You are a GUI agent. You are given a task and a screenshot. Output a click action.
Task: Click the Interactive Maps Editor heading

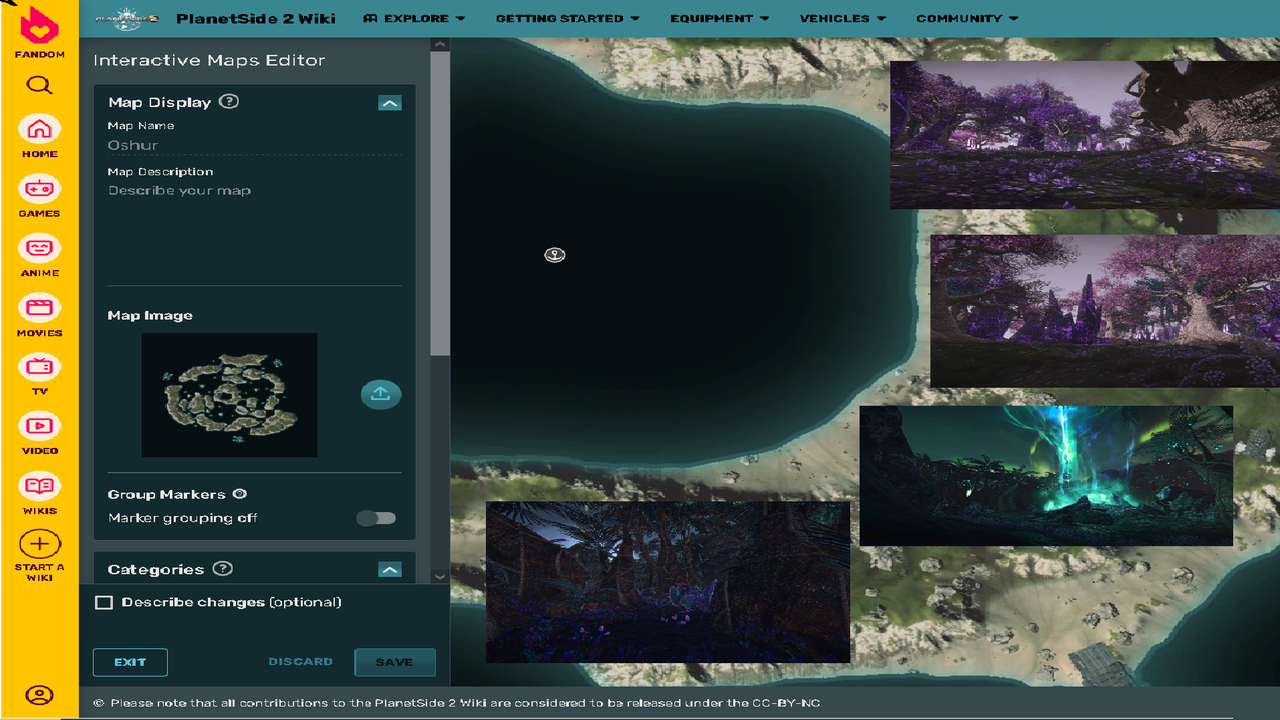[x=209, y=60]
